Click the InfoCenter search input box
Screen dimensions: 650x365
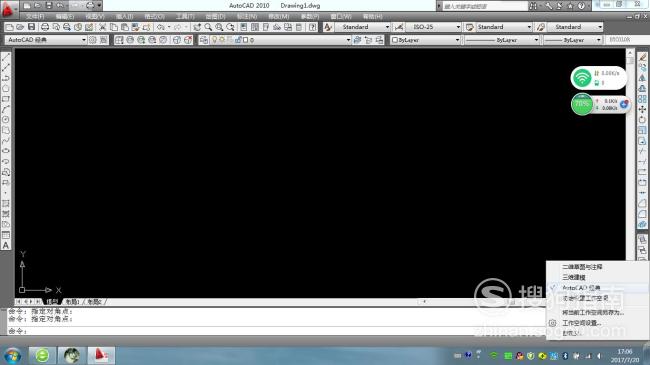(484, 6)
